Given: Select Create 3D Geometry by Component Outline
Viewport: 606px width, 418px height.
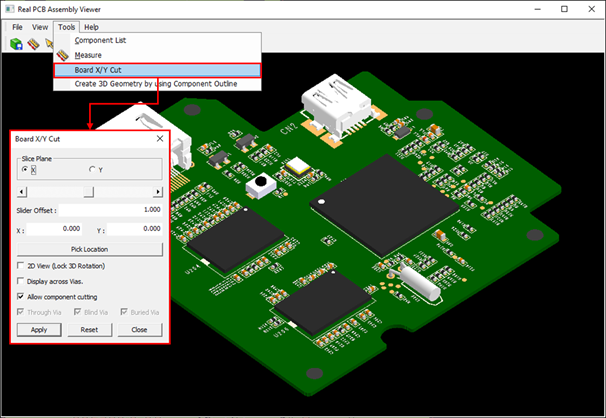Looking at the screenshot, I should click(x=157, y=84).
